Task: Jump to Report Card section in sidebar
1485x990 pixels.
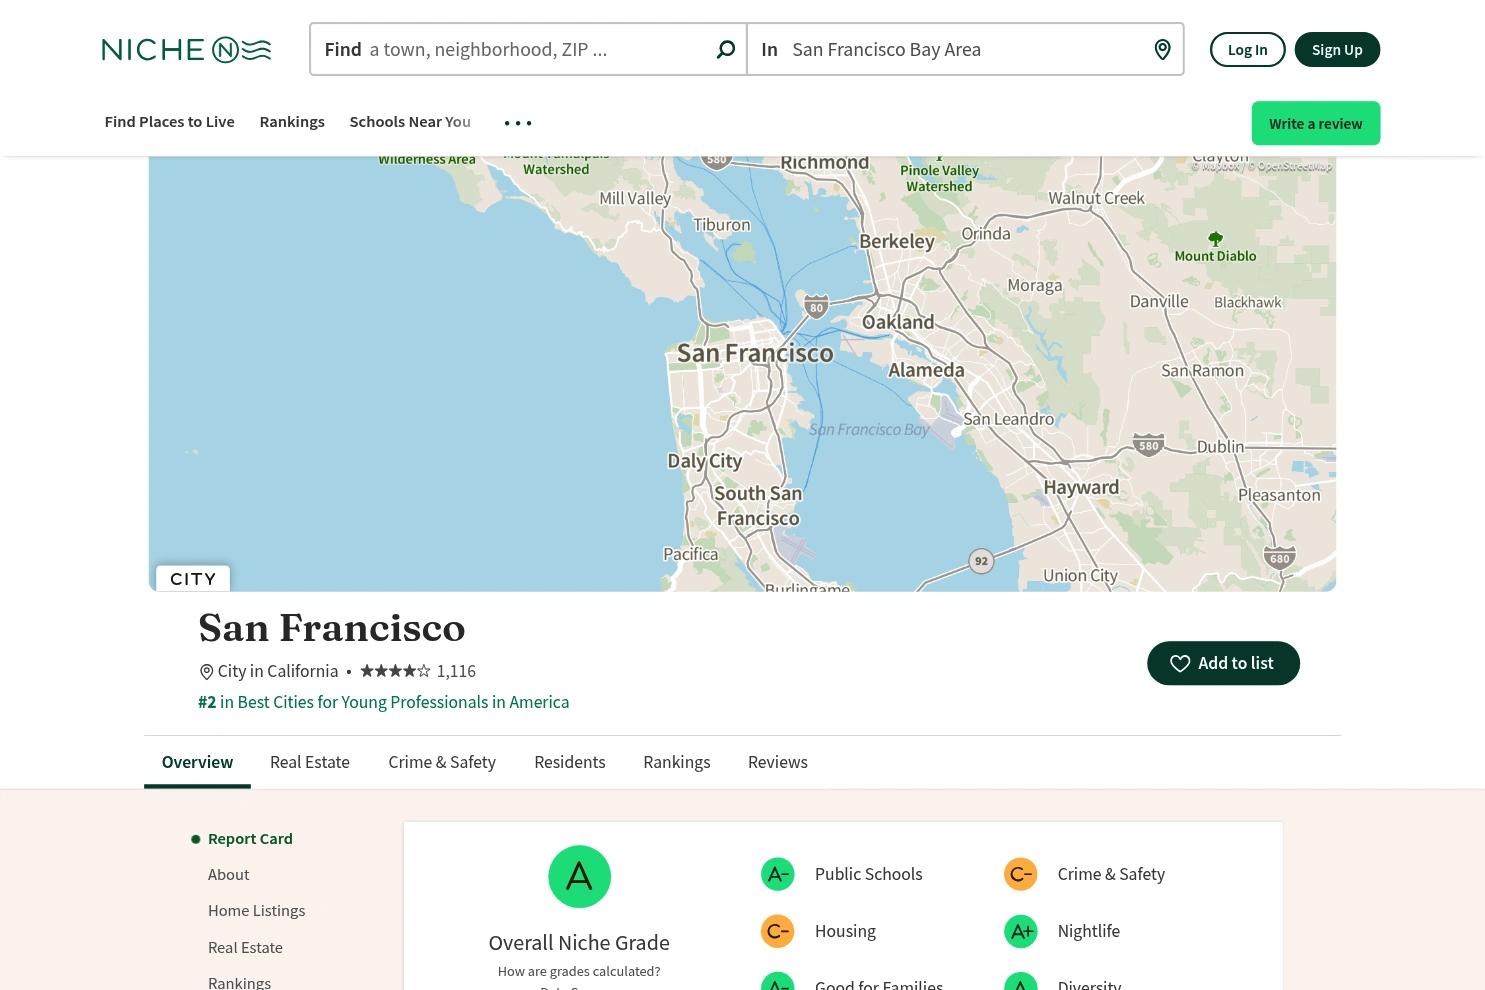Action: point(250,839)
